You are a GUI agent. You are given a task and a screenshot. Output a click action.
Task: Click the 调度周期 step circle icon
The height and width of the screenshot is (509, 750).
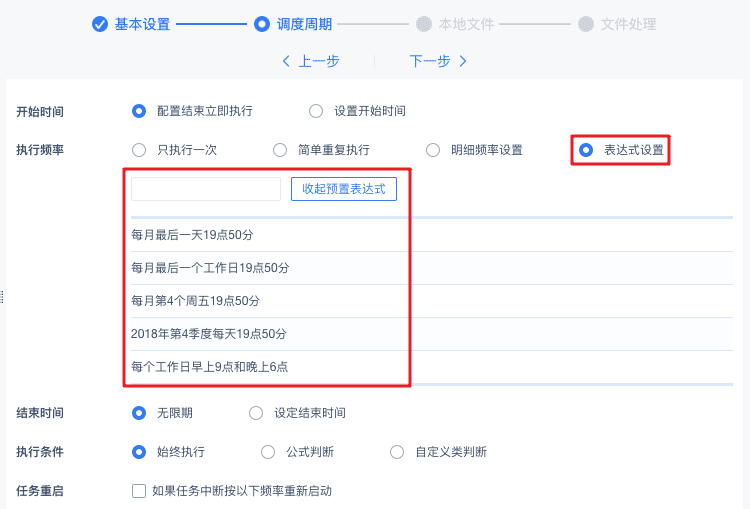point(262,24)
